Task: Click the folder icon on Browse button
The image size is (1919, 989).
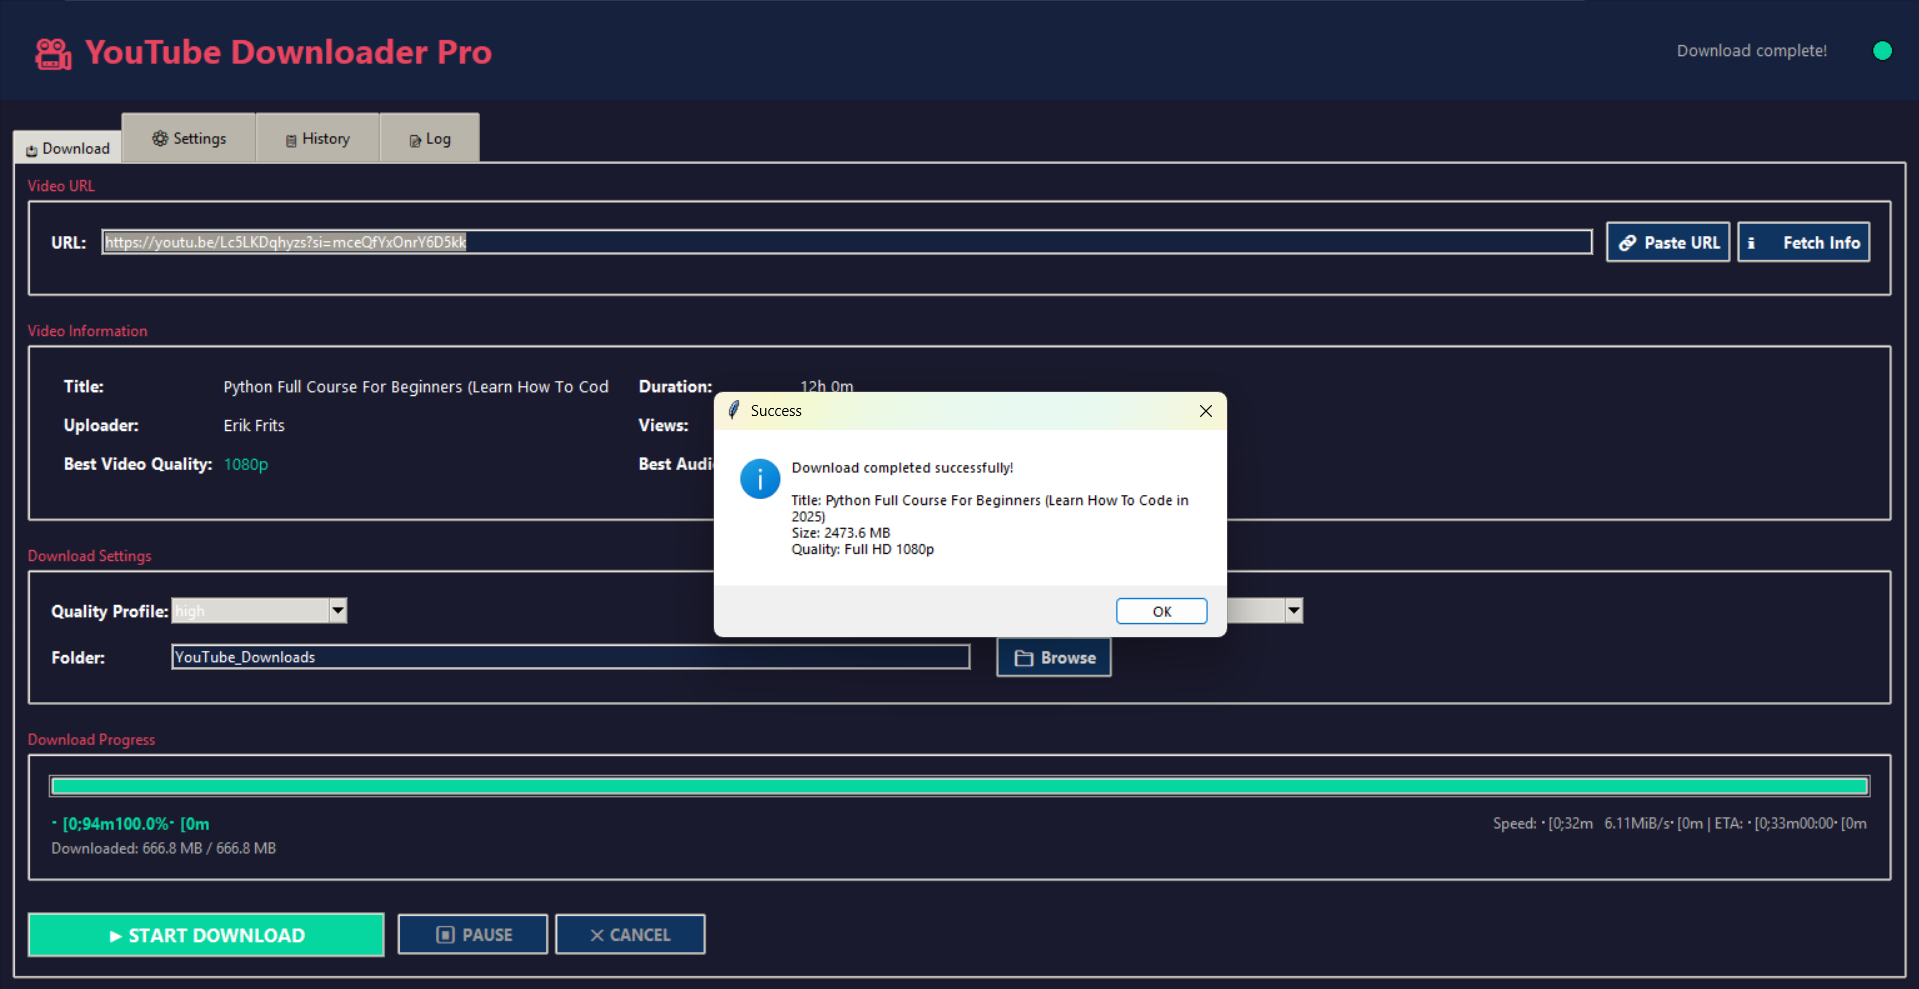Action: coord(1023,658)
